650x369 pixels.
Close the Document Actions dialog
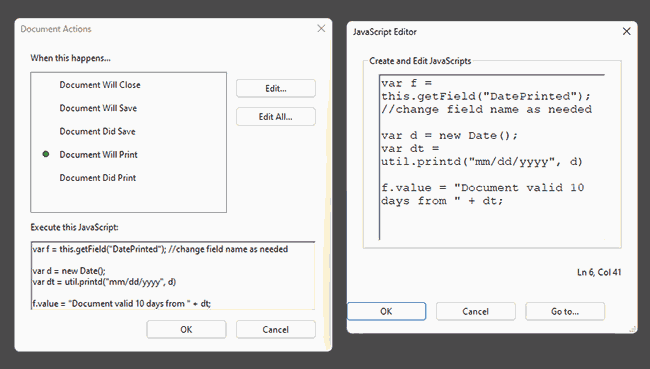coord(321,29)
